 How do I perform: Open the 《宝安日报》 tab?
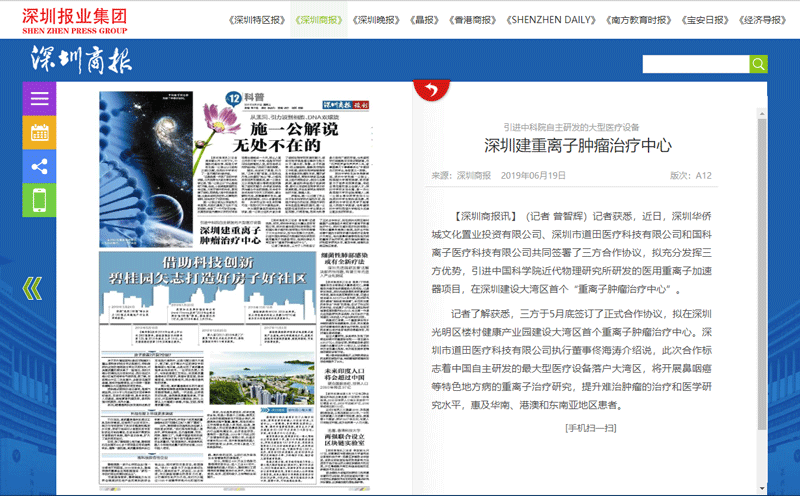[x=705, y=20]
